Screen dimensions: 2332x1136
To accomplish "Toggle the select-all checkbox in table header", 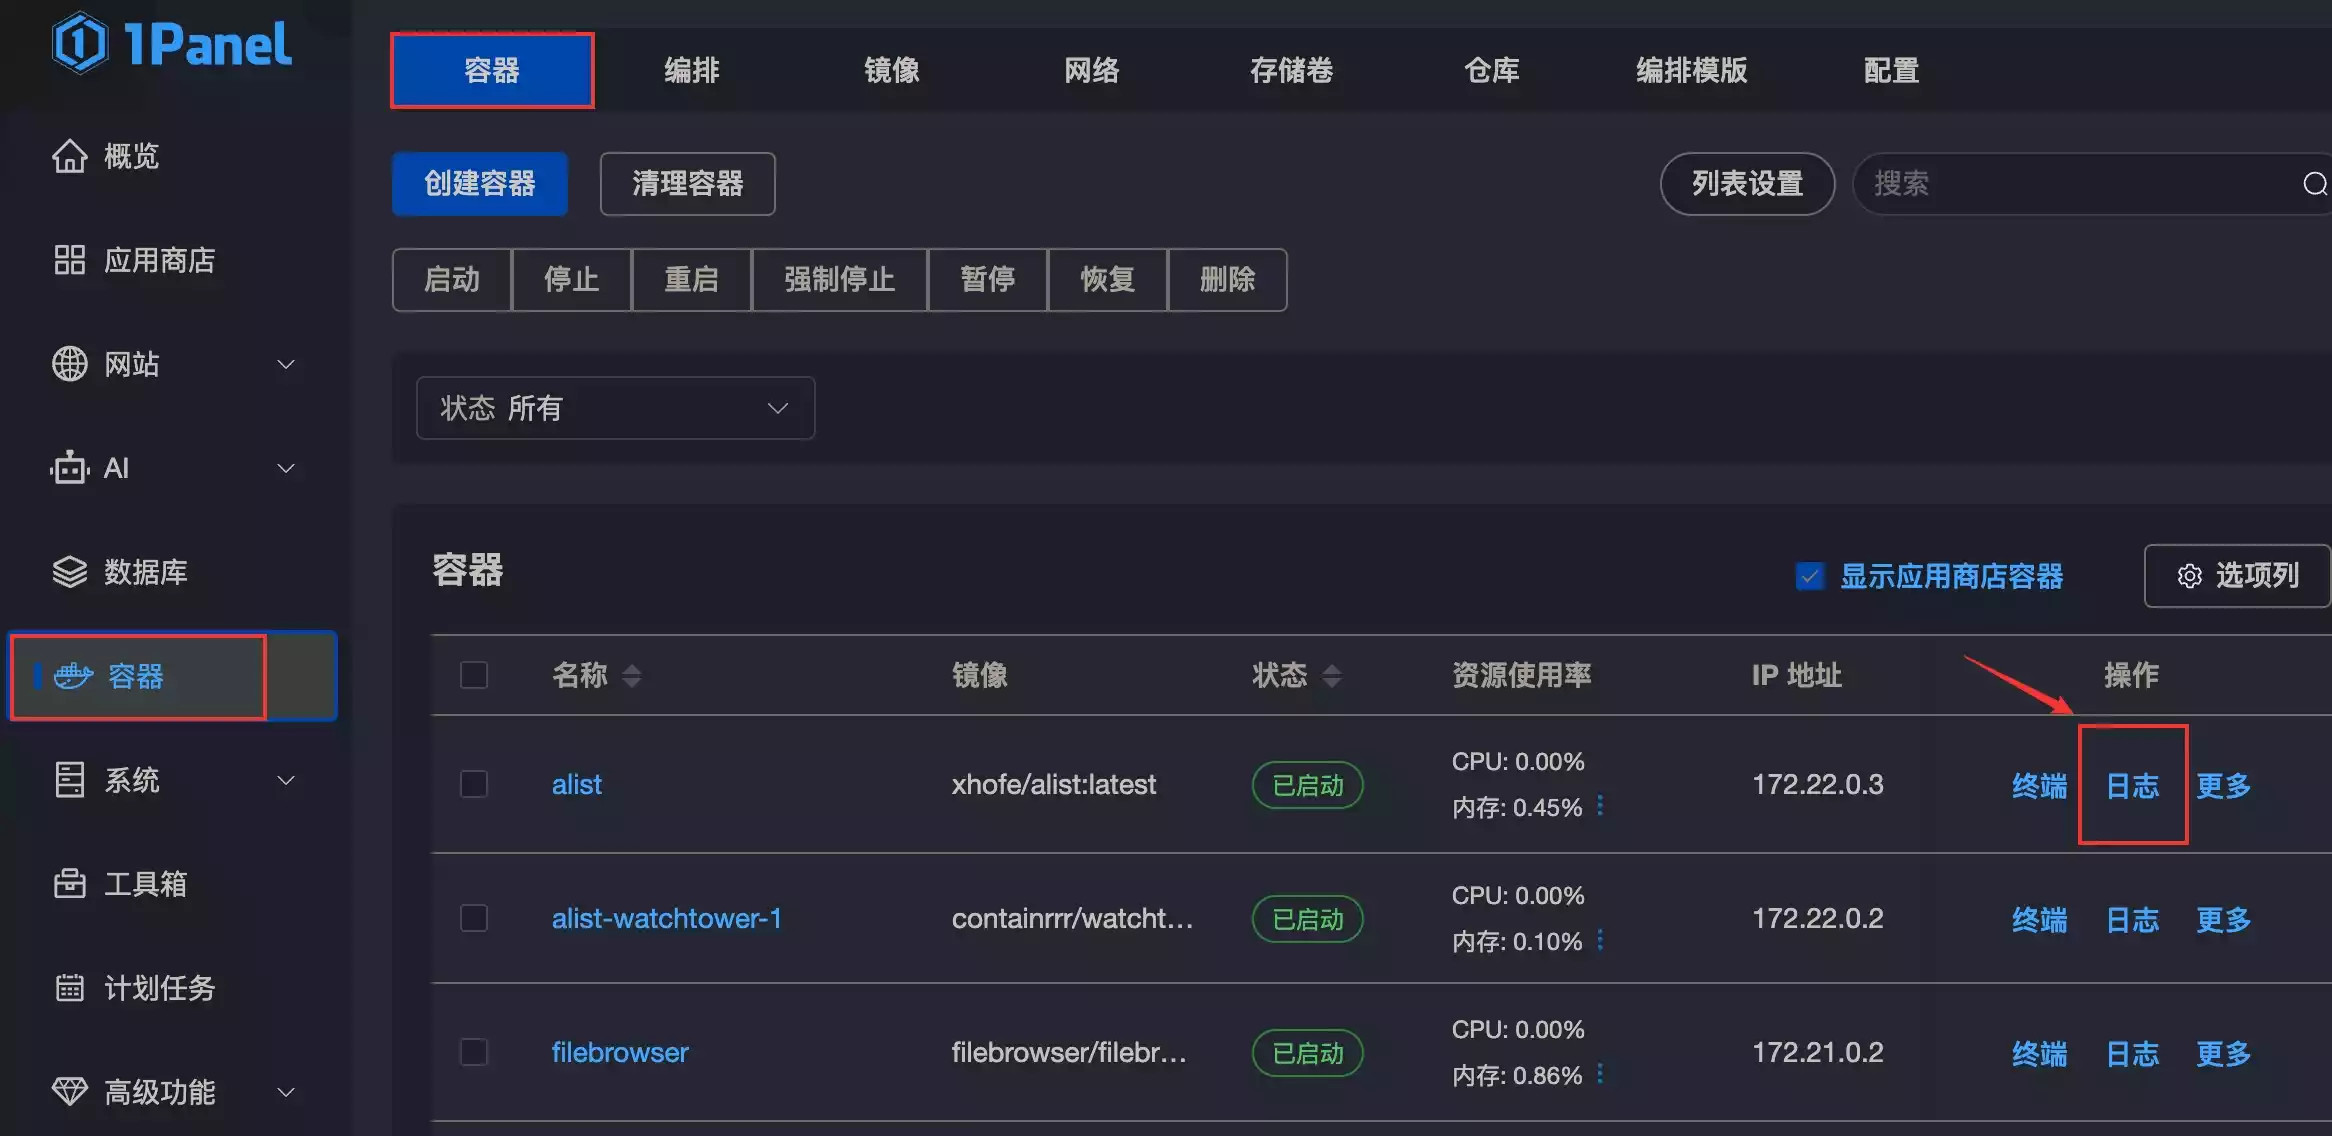I will coord(474,675).
